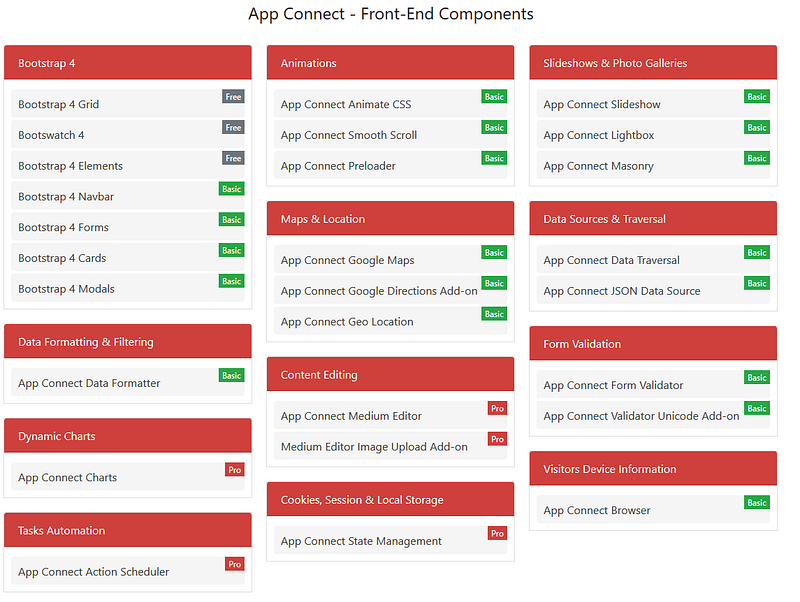Viewport: 800px width, 602px height.
Task: Open App Connect Animate CSS
Action: tap(390, 104)
